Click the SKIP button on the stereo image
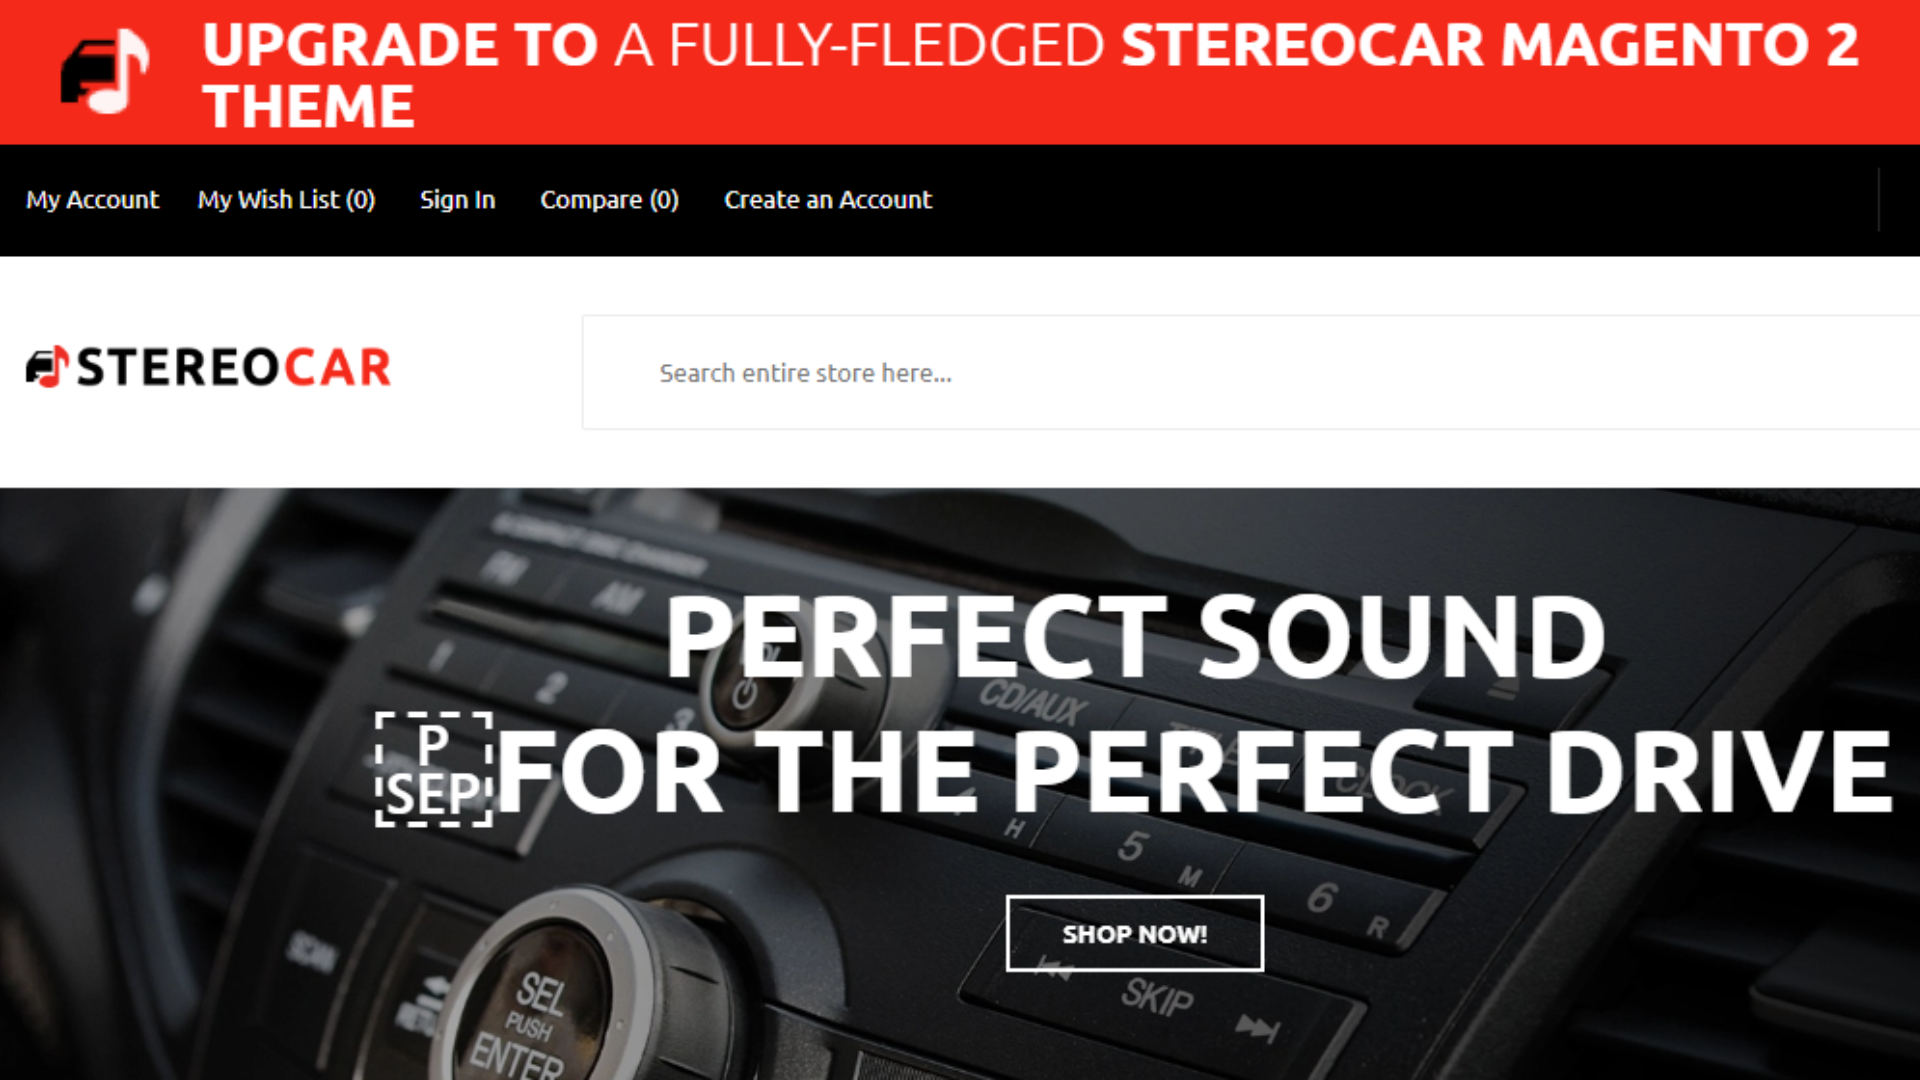The image size is (1920, 1080). tap(1157, 997)
